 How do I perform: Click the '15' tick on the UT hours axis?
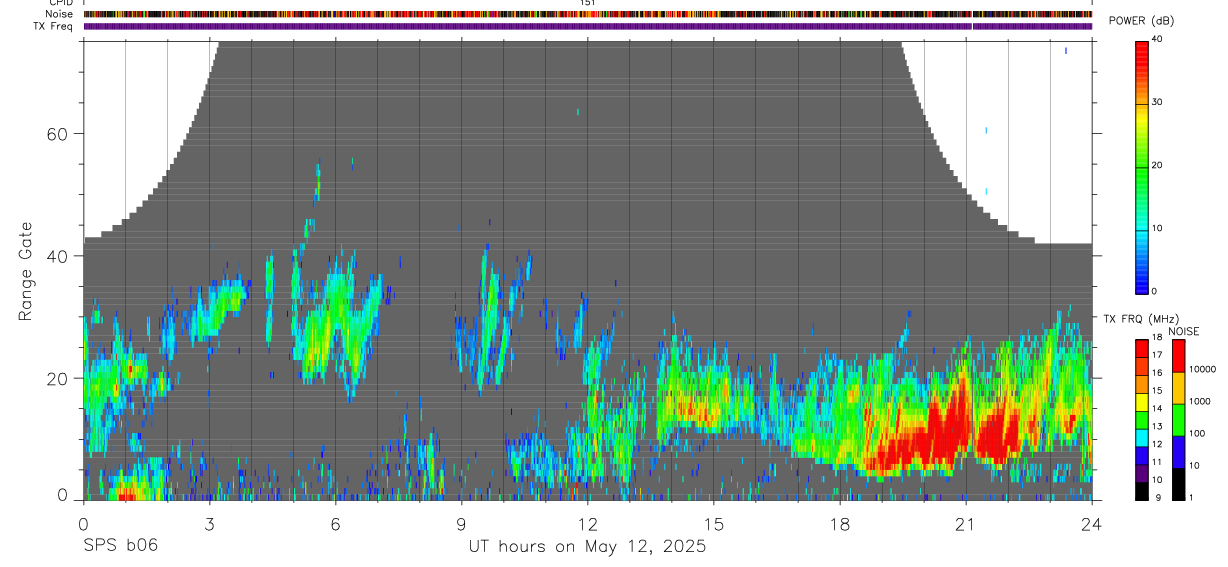pyautogui.click(x=714, y=522)
